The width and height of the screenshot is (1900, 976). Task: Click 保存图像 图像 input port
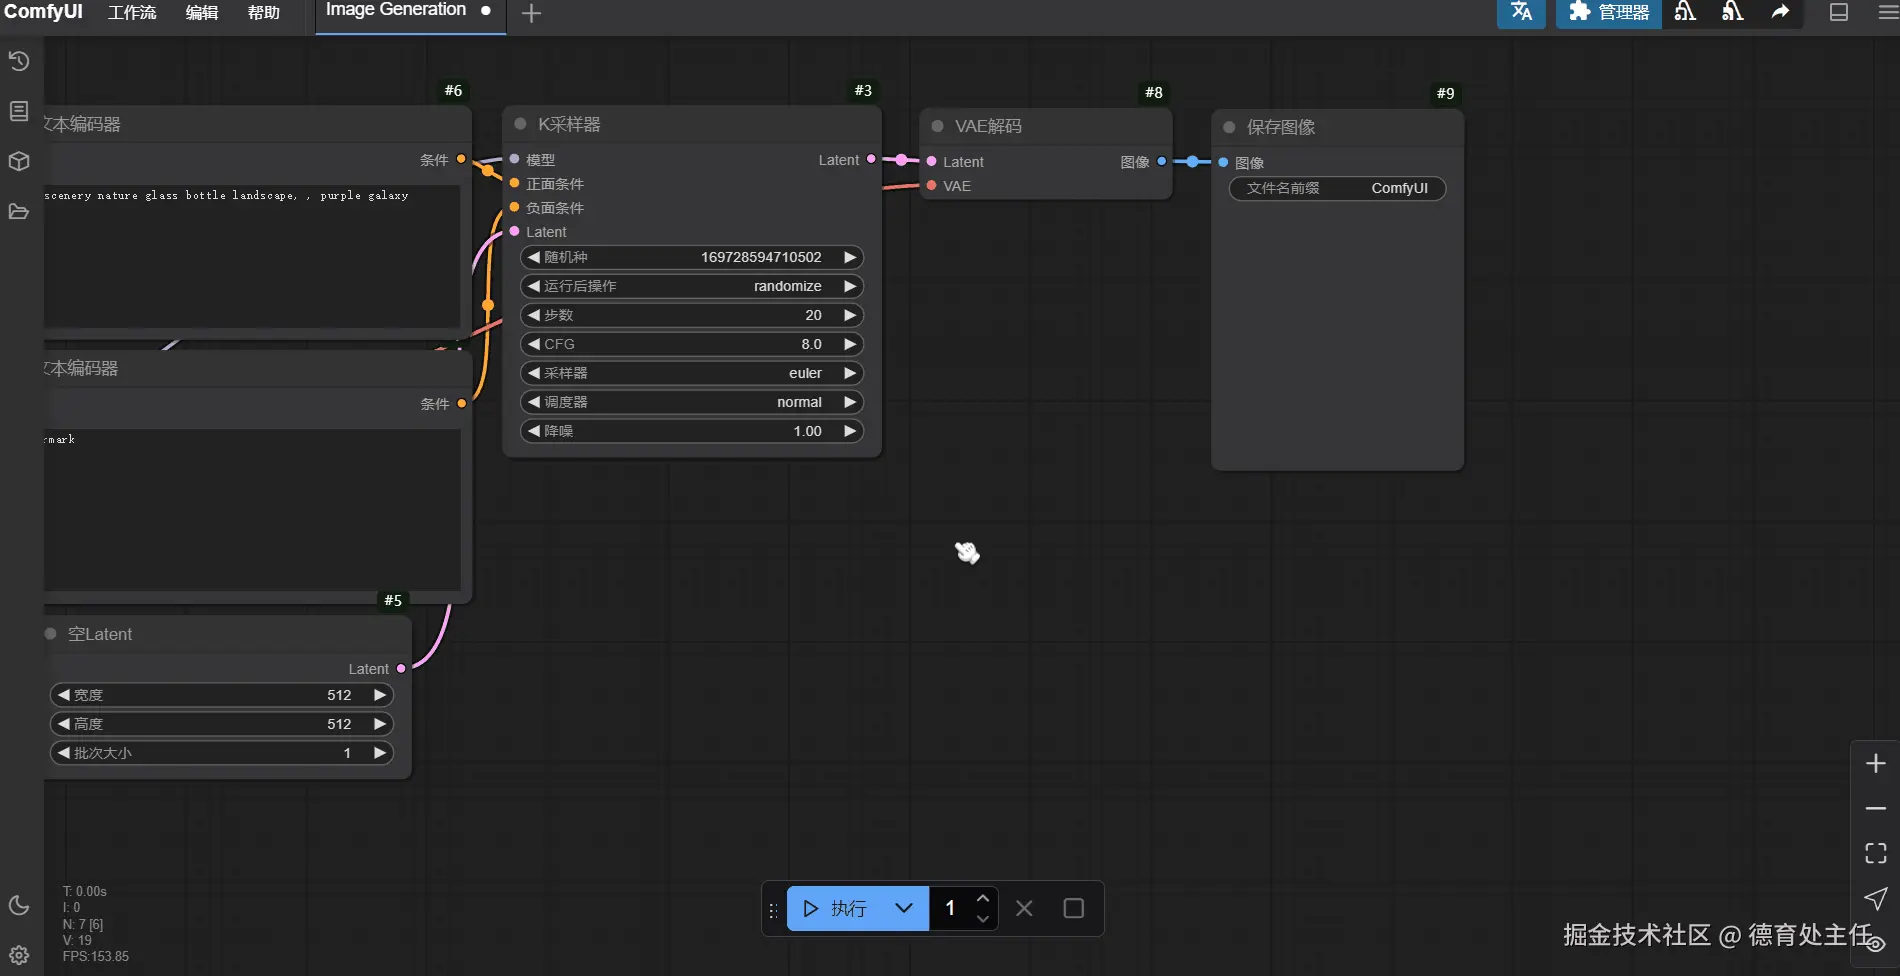(x=1223, y=162)
